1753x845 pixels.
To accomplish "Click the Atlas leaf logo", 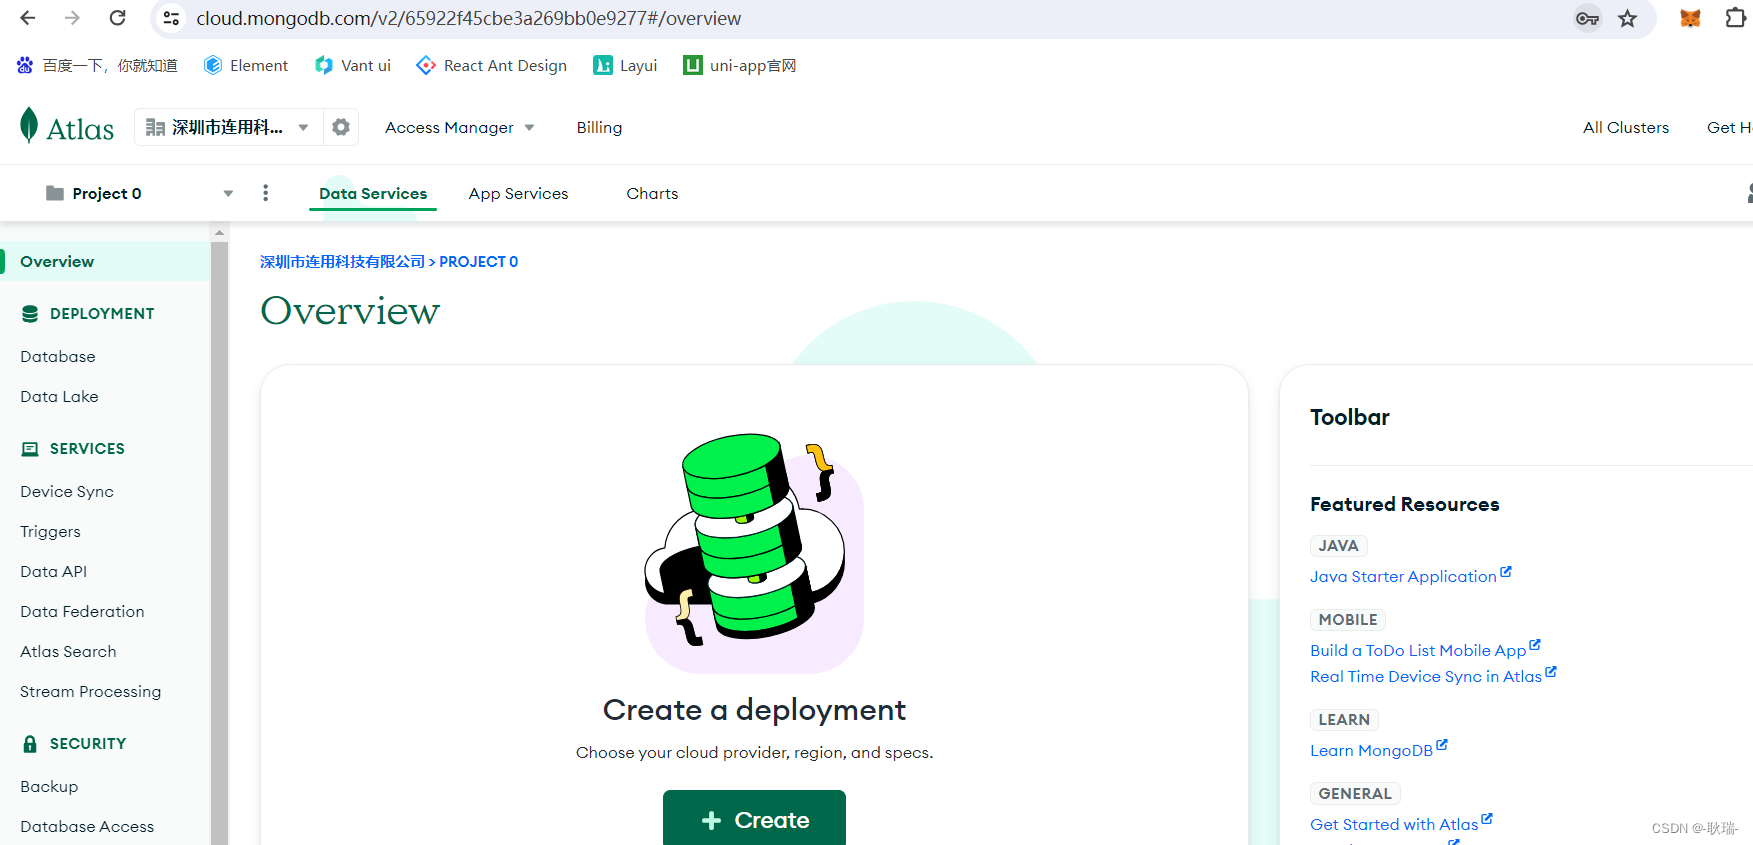I will coord(66,127).
